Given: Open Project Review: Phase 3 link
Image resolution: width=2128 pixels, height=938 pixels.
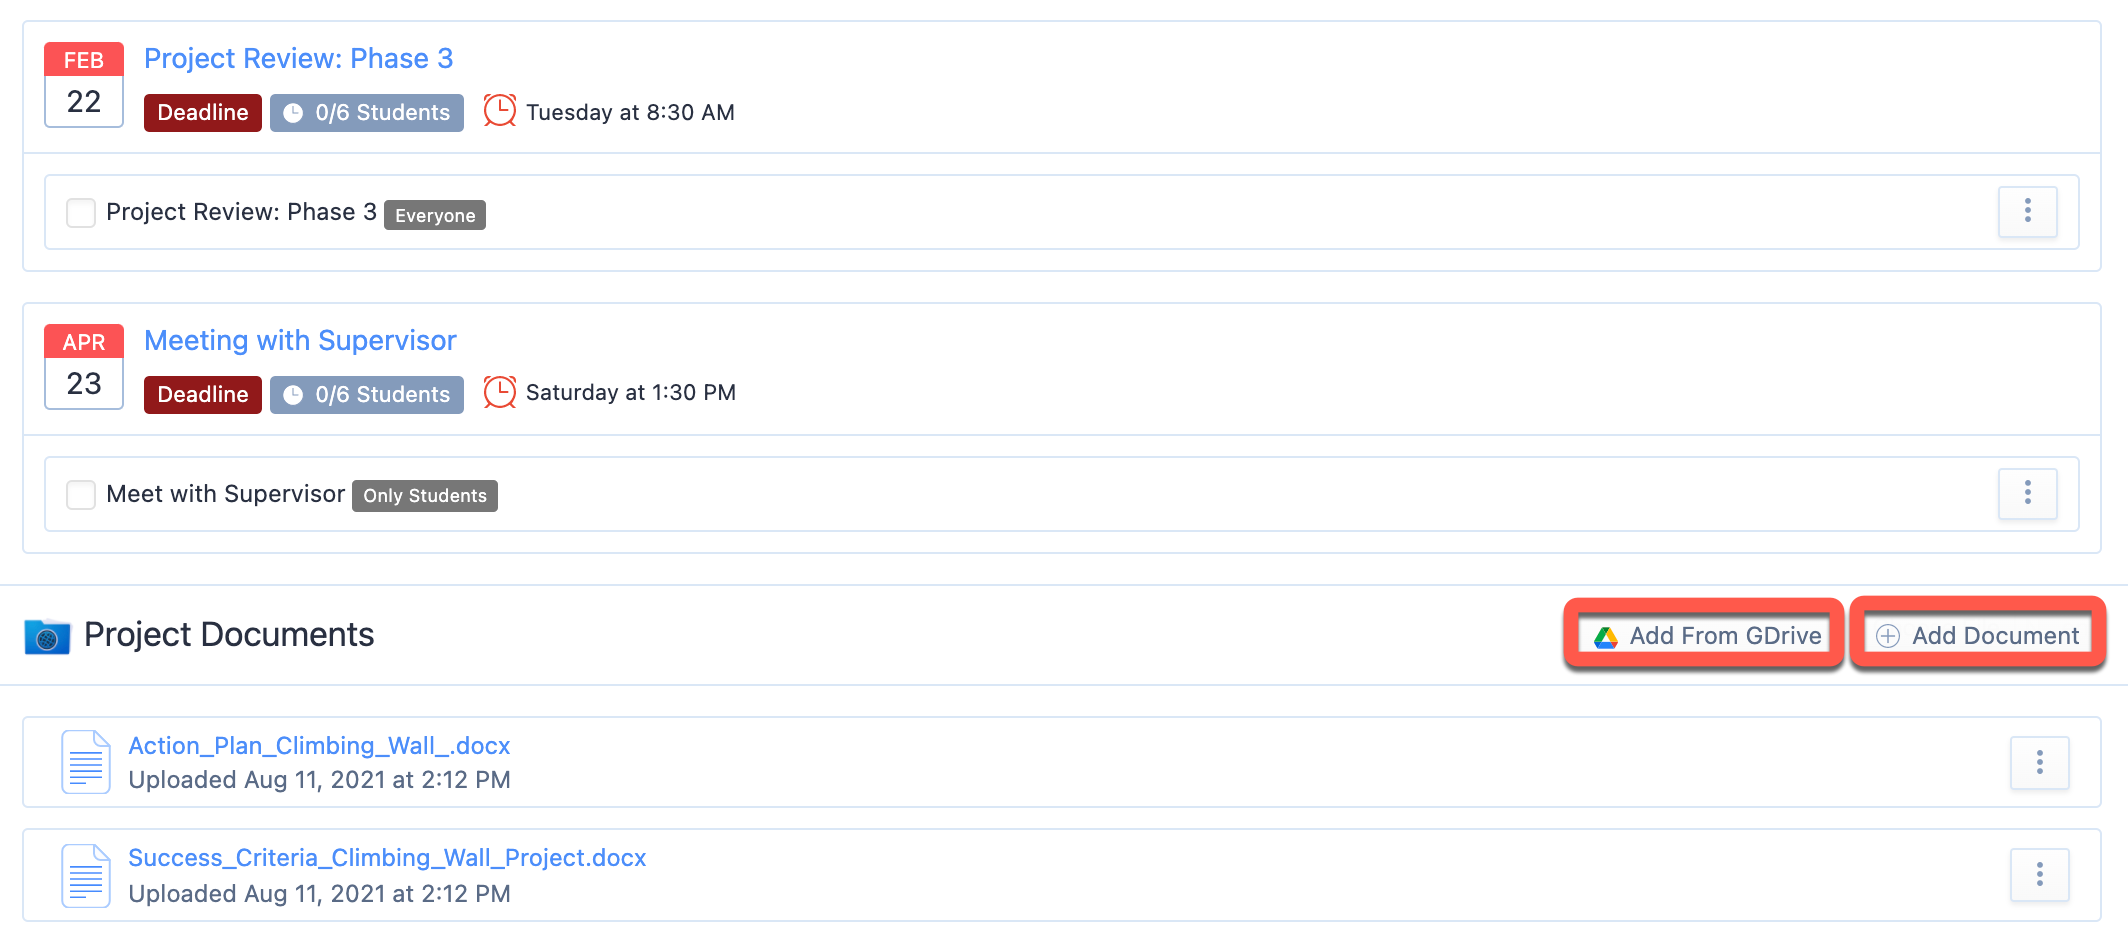Looking at the screenshot, I should (298, 58).
